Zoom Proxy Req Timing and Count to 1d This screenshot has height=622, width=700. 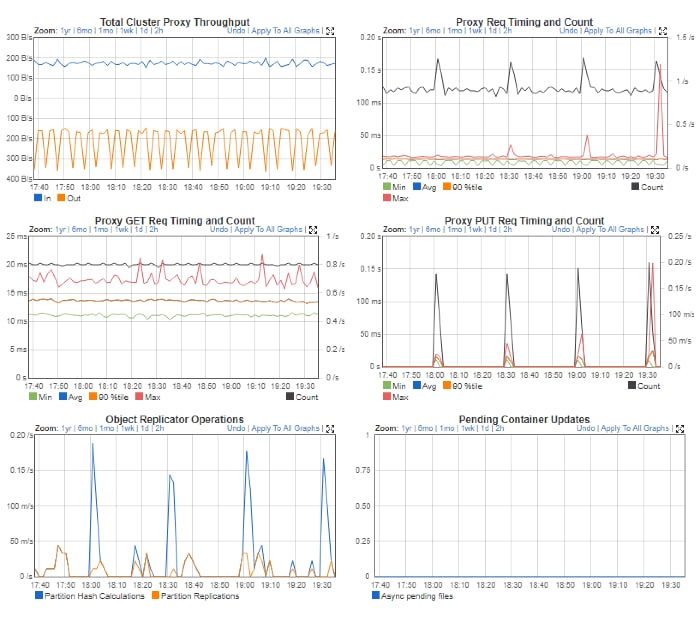tap(492, 30)
